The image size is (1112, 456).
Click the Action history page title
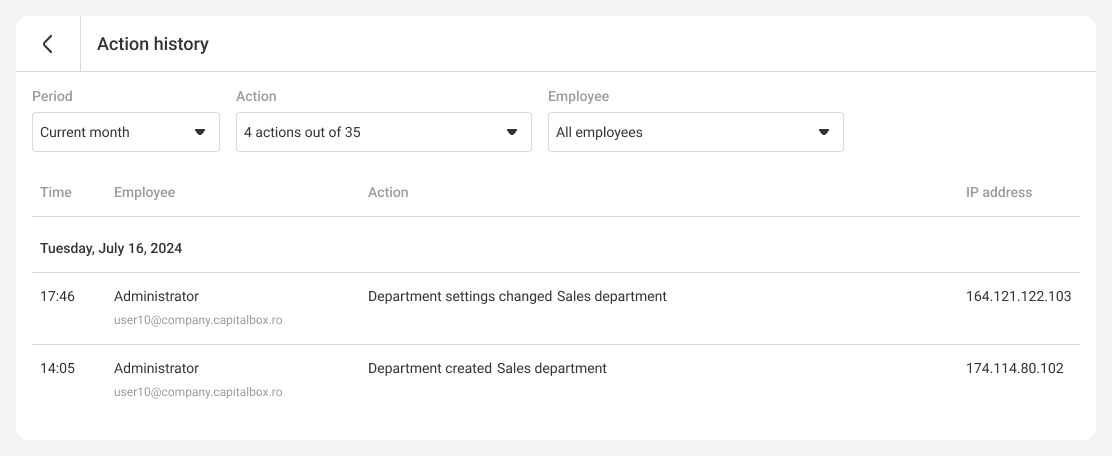tap(153, 44)
